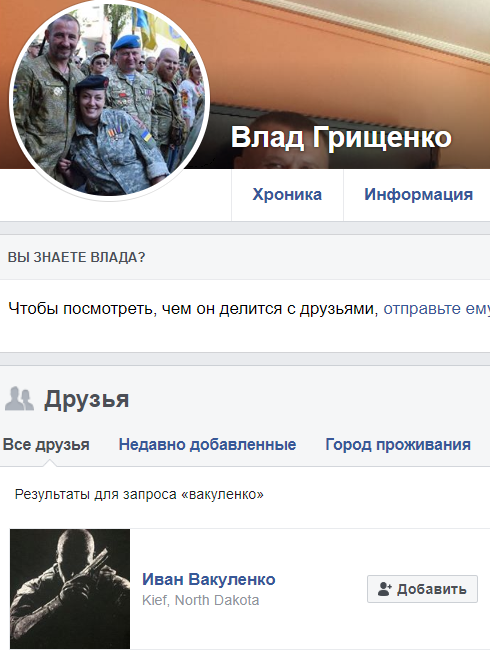Click the Добавить friend button
Viewport: 490px width, 663px height.
422,589
